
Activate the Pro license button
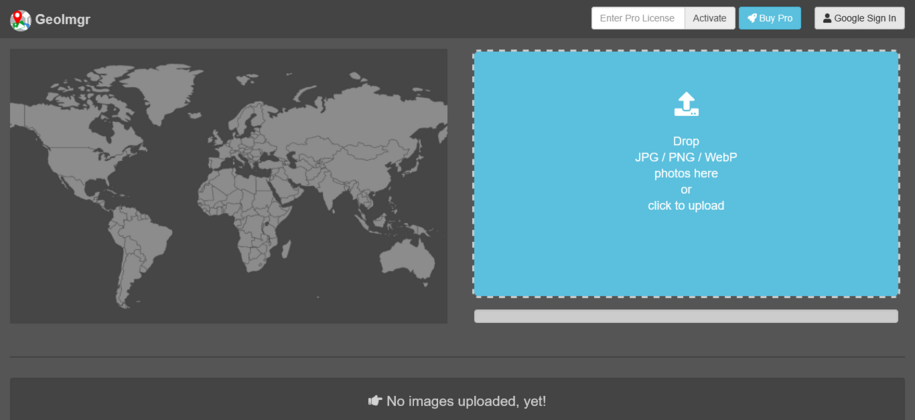710,18
